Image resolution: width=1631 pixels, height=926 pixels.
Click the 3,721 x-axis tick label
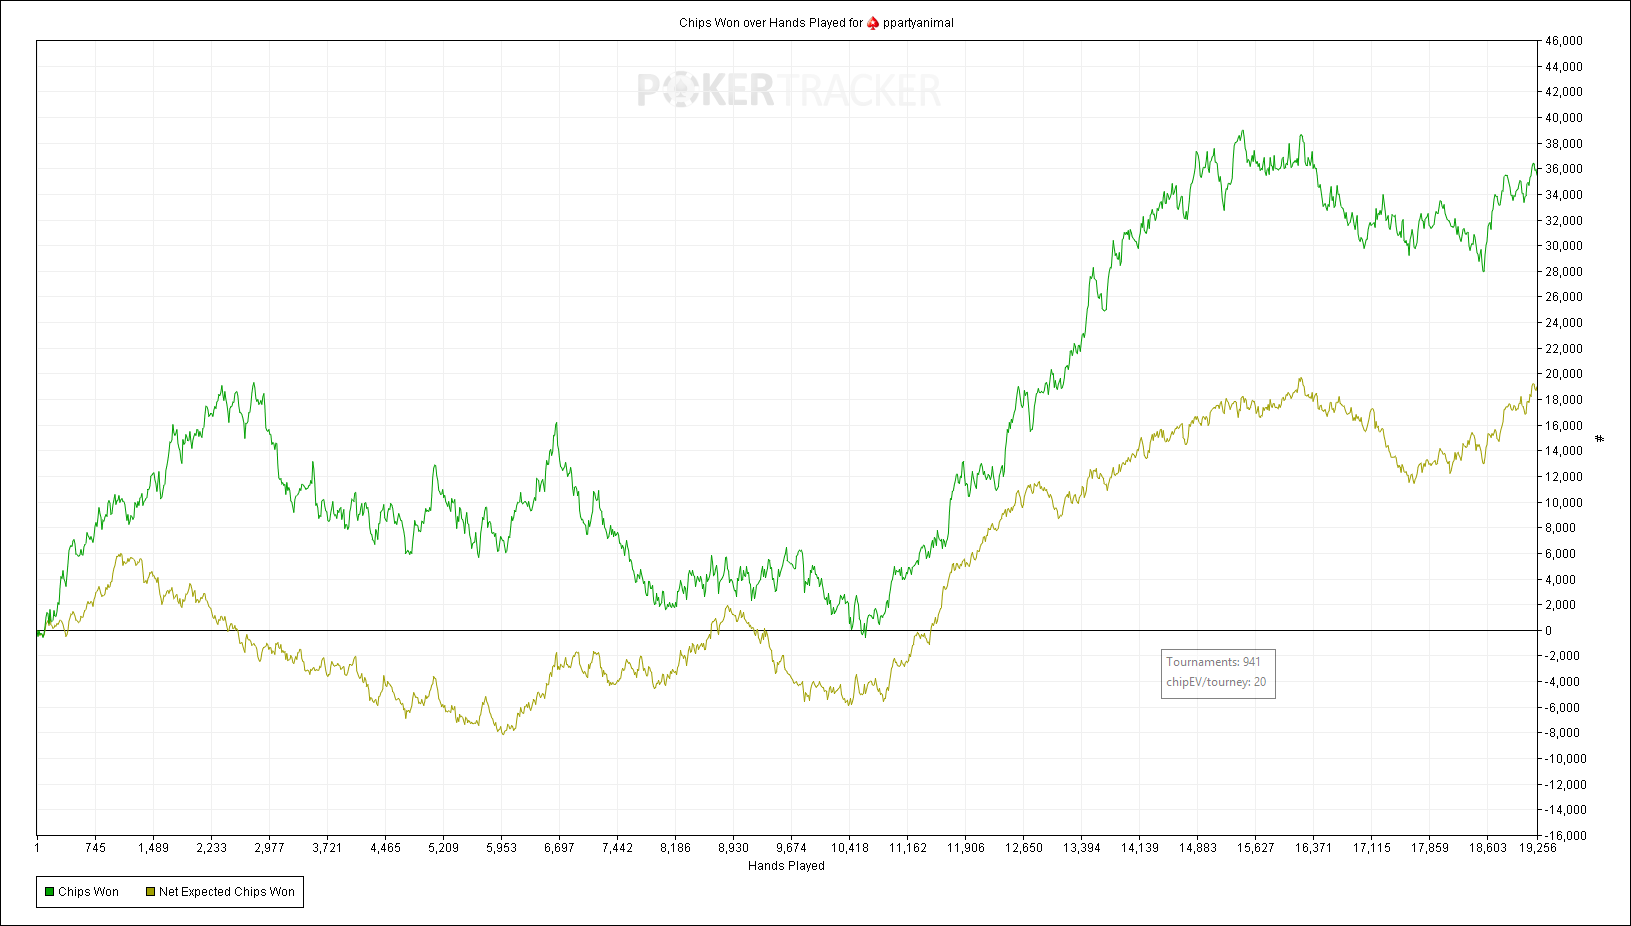click(327, 848)
